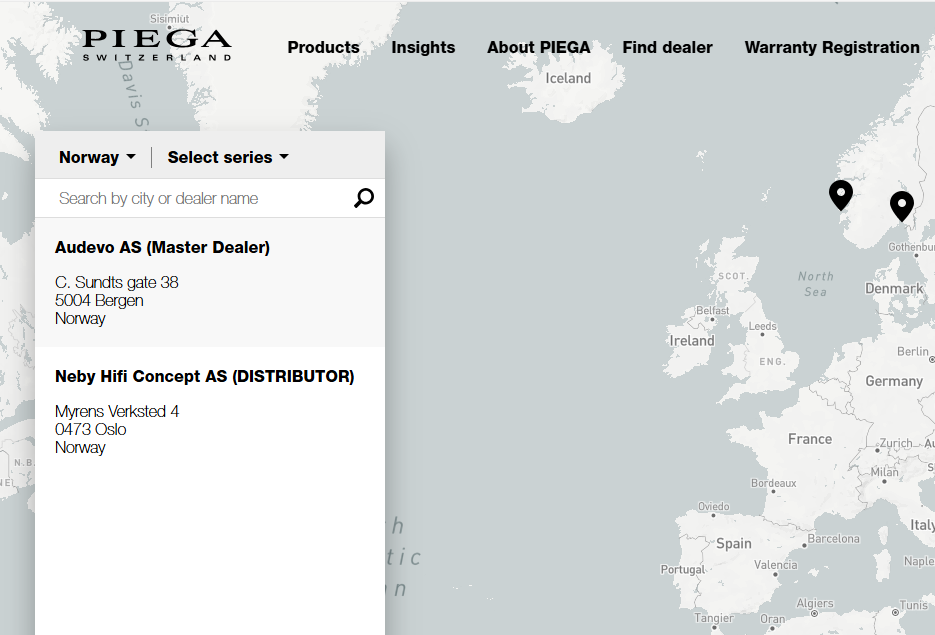Screen dimensions: 935x635
Task: Open Warranty Registration page
Action: pos(832,47)
